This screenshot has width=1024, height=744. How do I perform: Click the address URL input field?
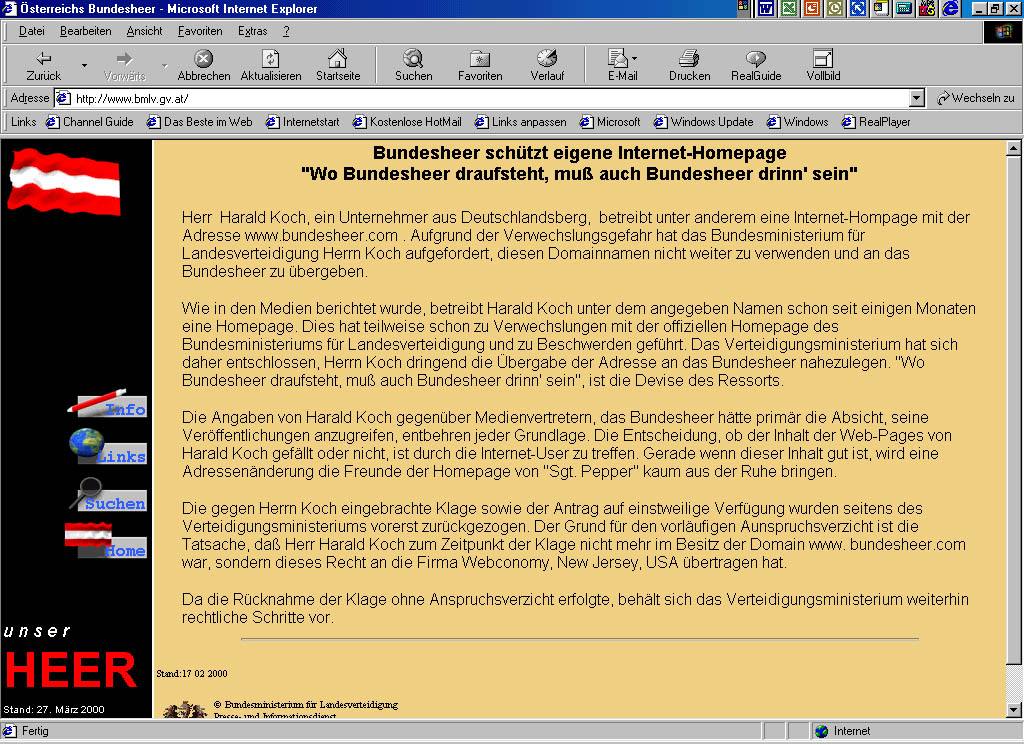click(490, 98)
